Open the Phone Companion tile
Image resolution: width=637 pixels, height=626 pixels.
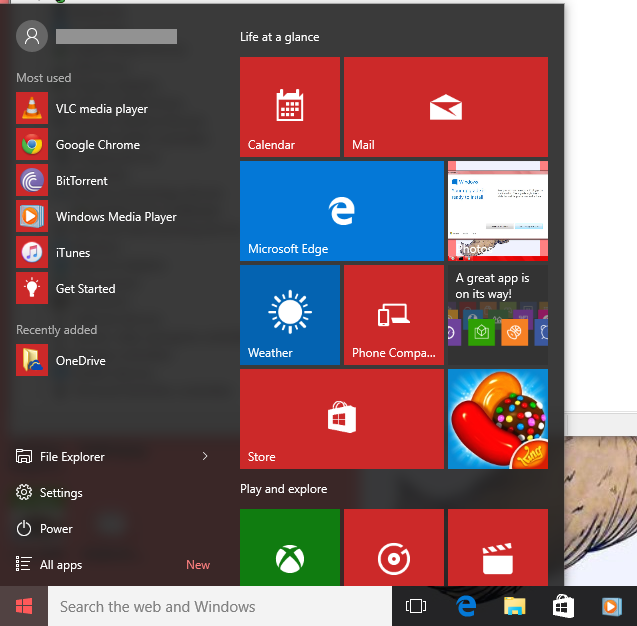coord(394,315)
